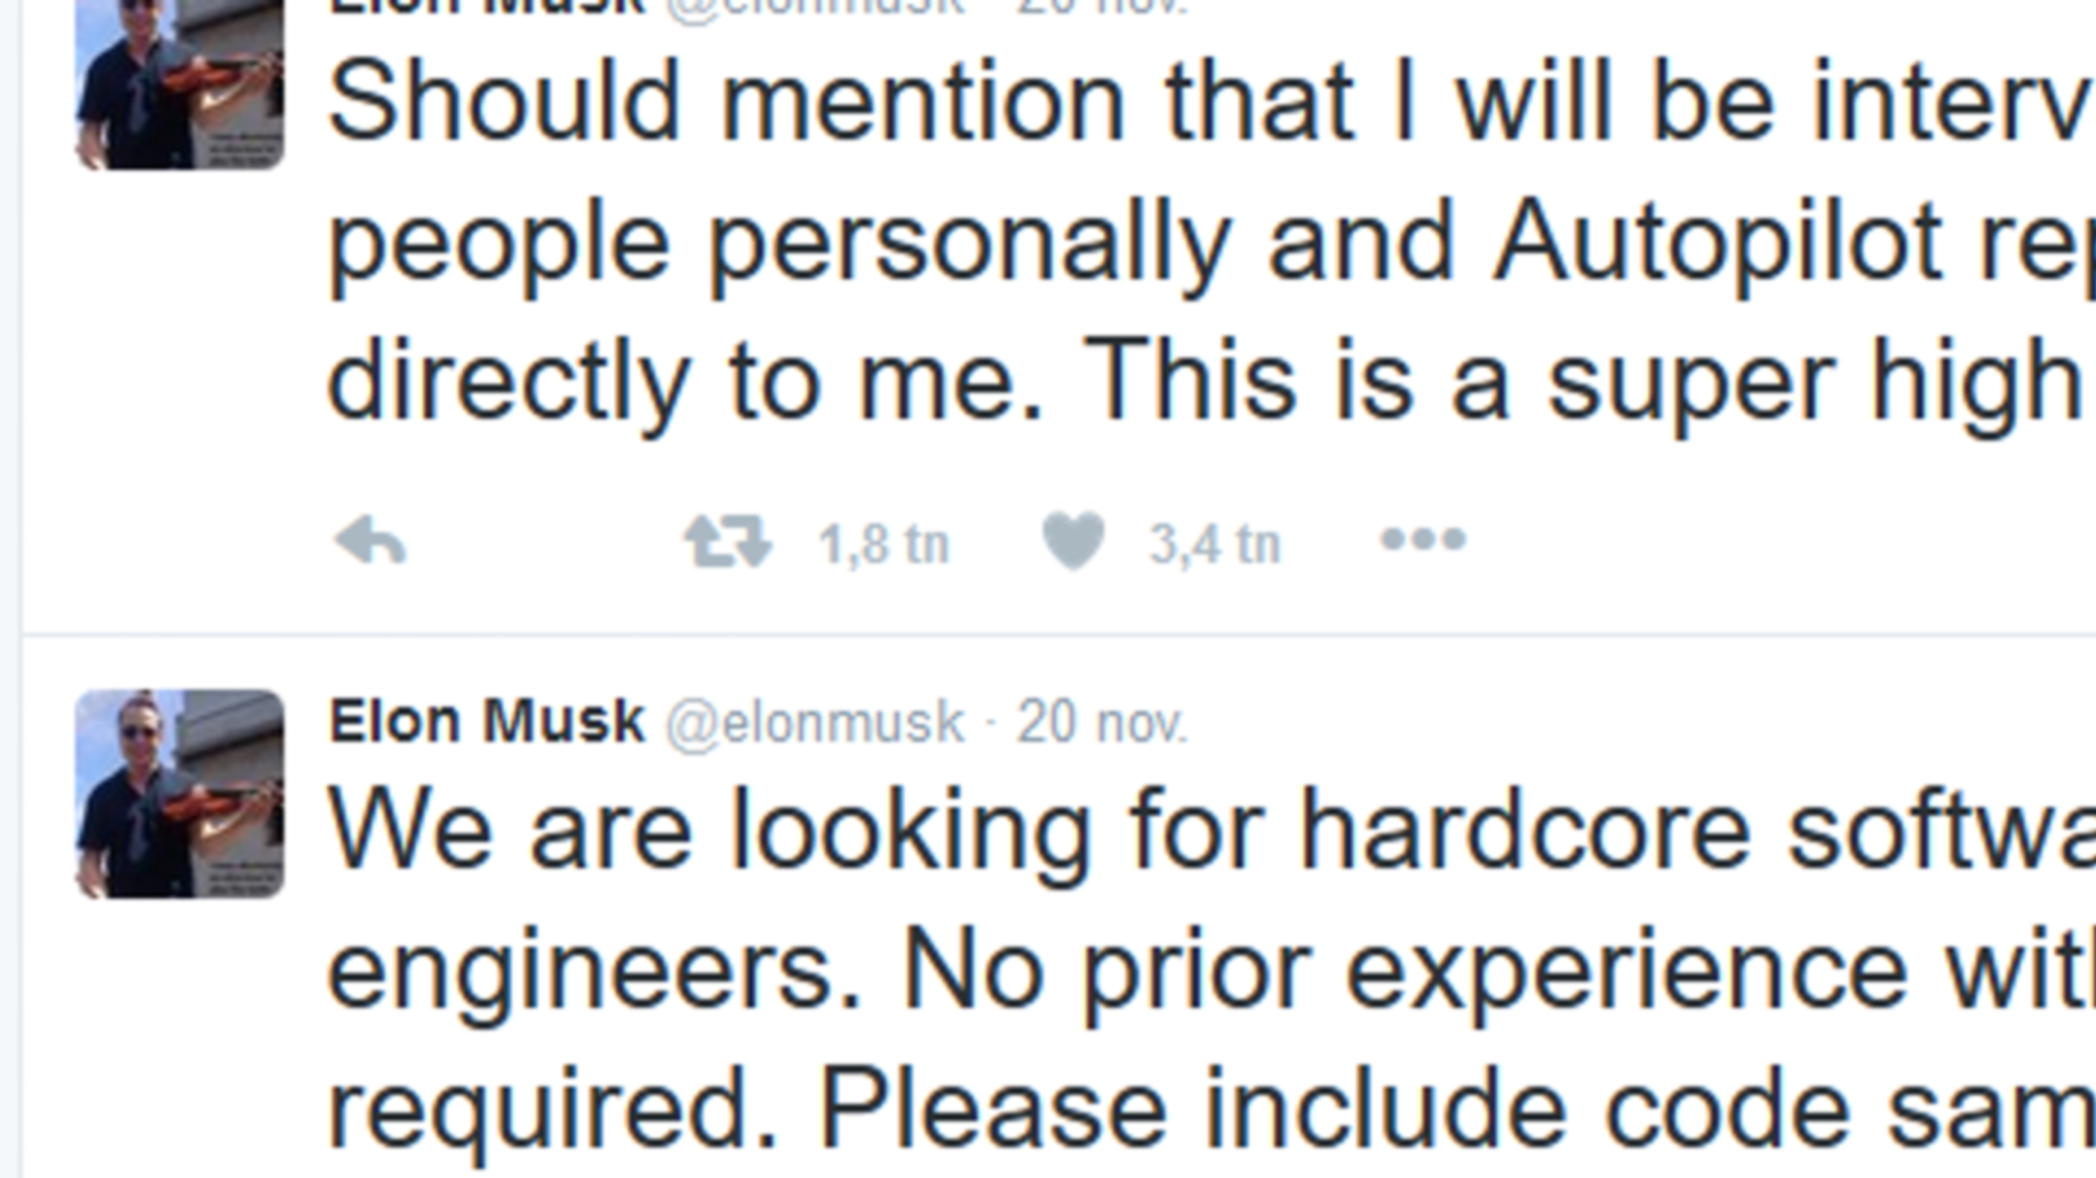
Task: Open the profile picture on the Autopilot tweet
Action: tap(180, 85)
